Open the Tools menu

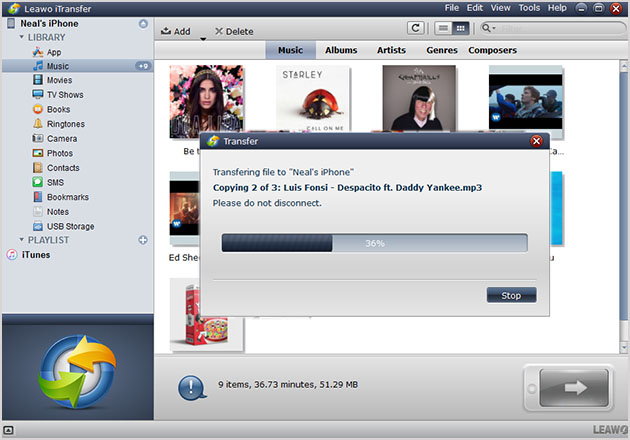[529, 8]
